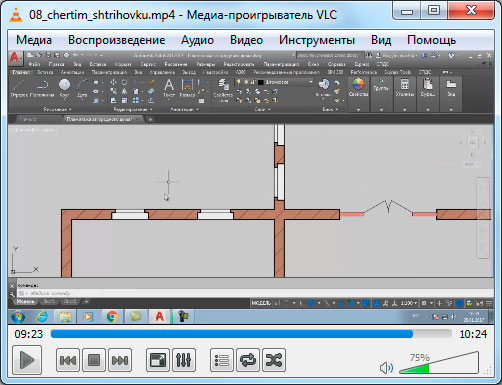This screenshot has width=502, height=385.
Task: Open the Вид menu
Action: [x=381, y=40]
